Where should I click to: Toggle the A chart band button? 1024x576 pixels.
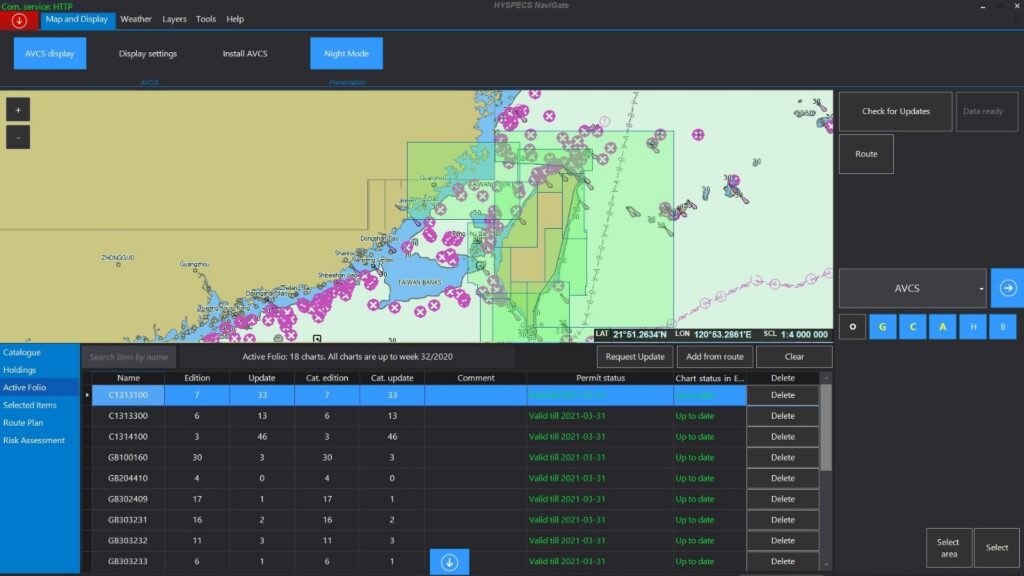[942, 327]
